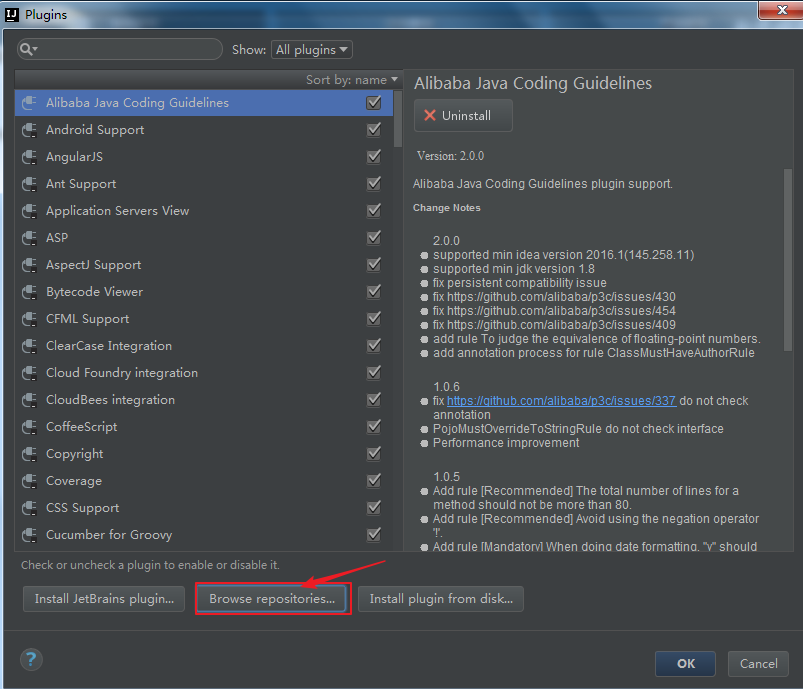Click the magnifier icon in the search field
Screen dimensions: 803x689
tap(28, 48)
